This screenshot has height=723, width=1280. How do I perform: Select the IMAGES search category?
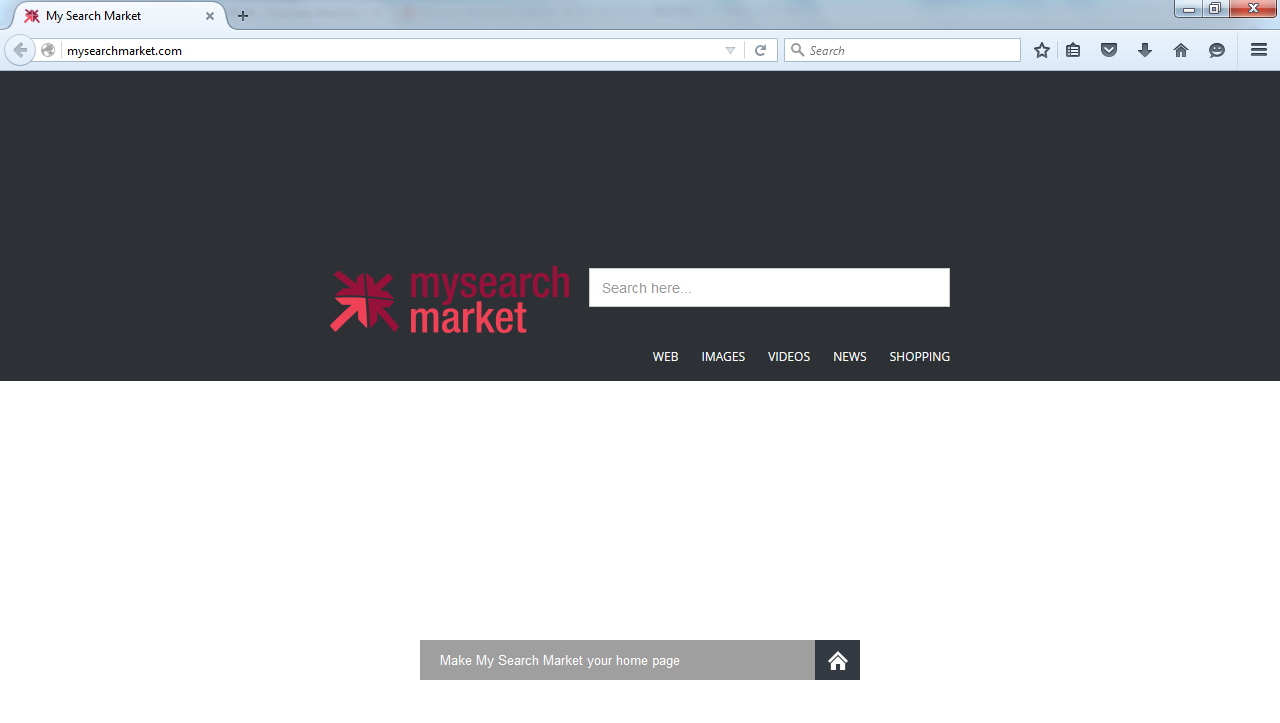723,357
